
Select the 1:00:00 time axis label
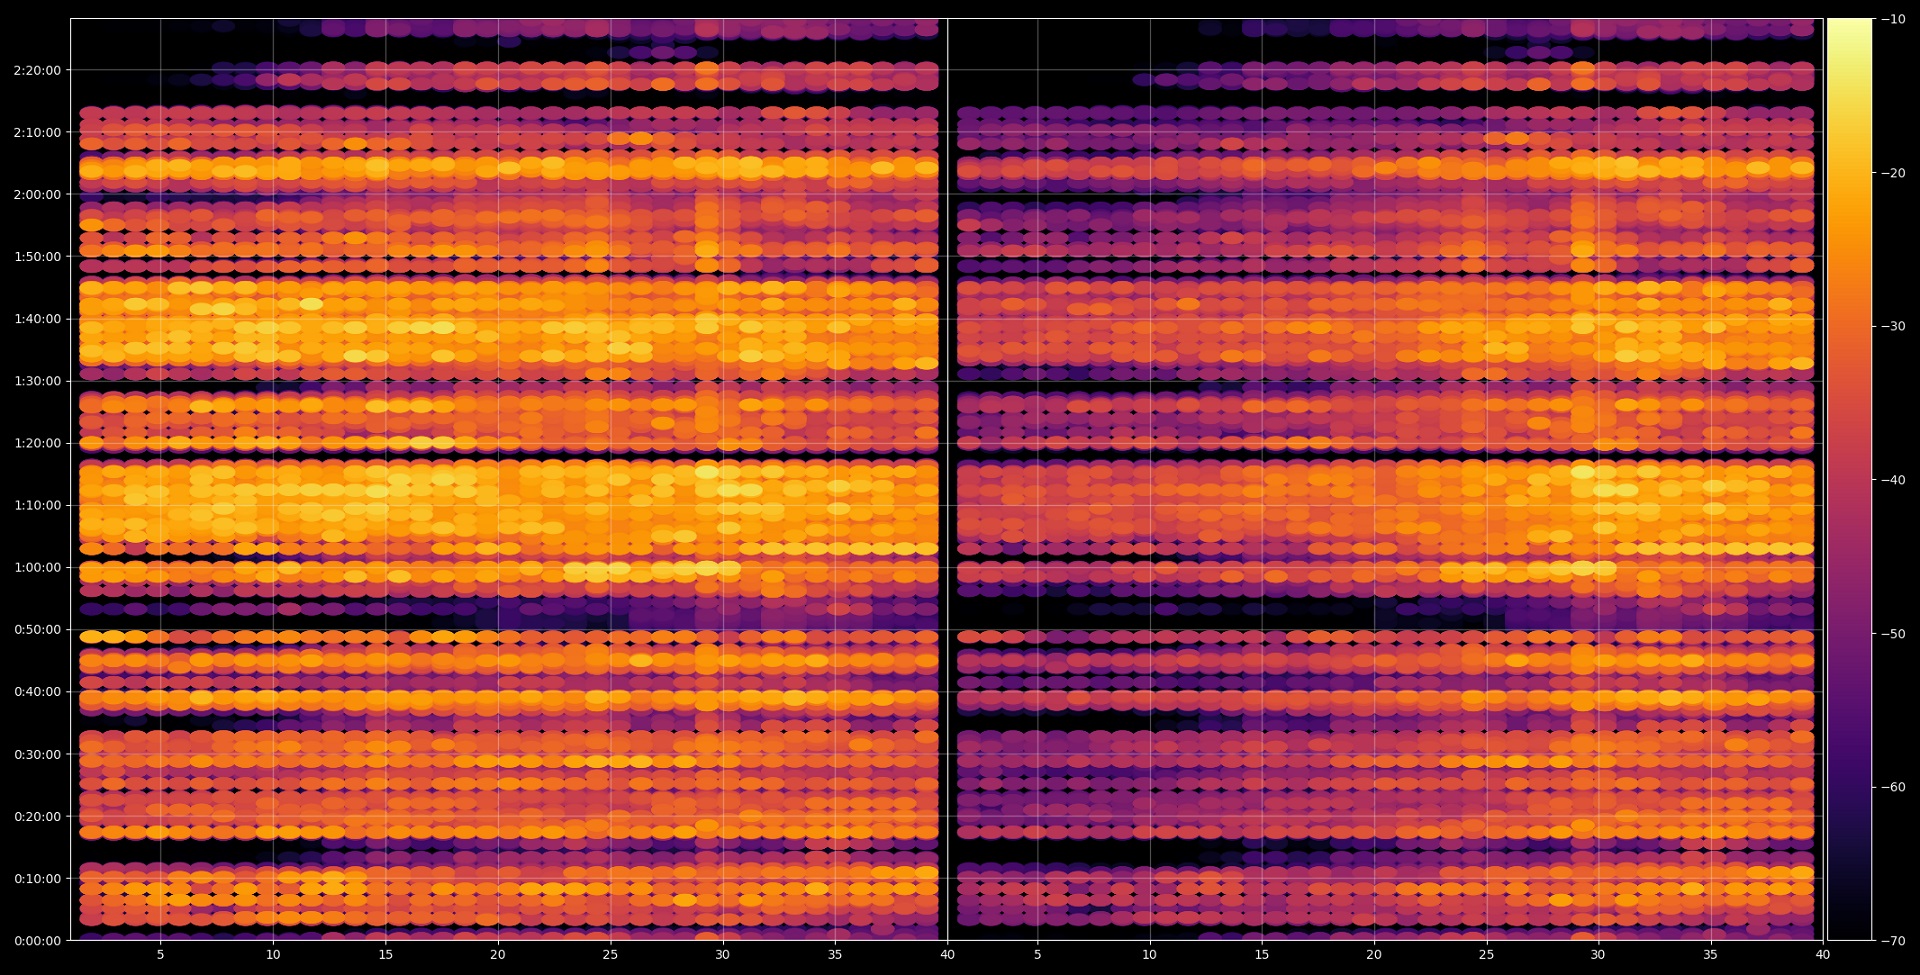pos(37,568)
